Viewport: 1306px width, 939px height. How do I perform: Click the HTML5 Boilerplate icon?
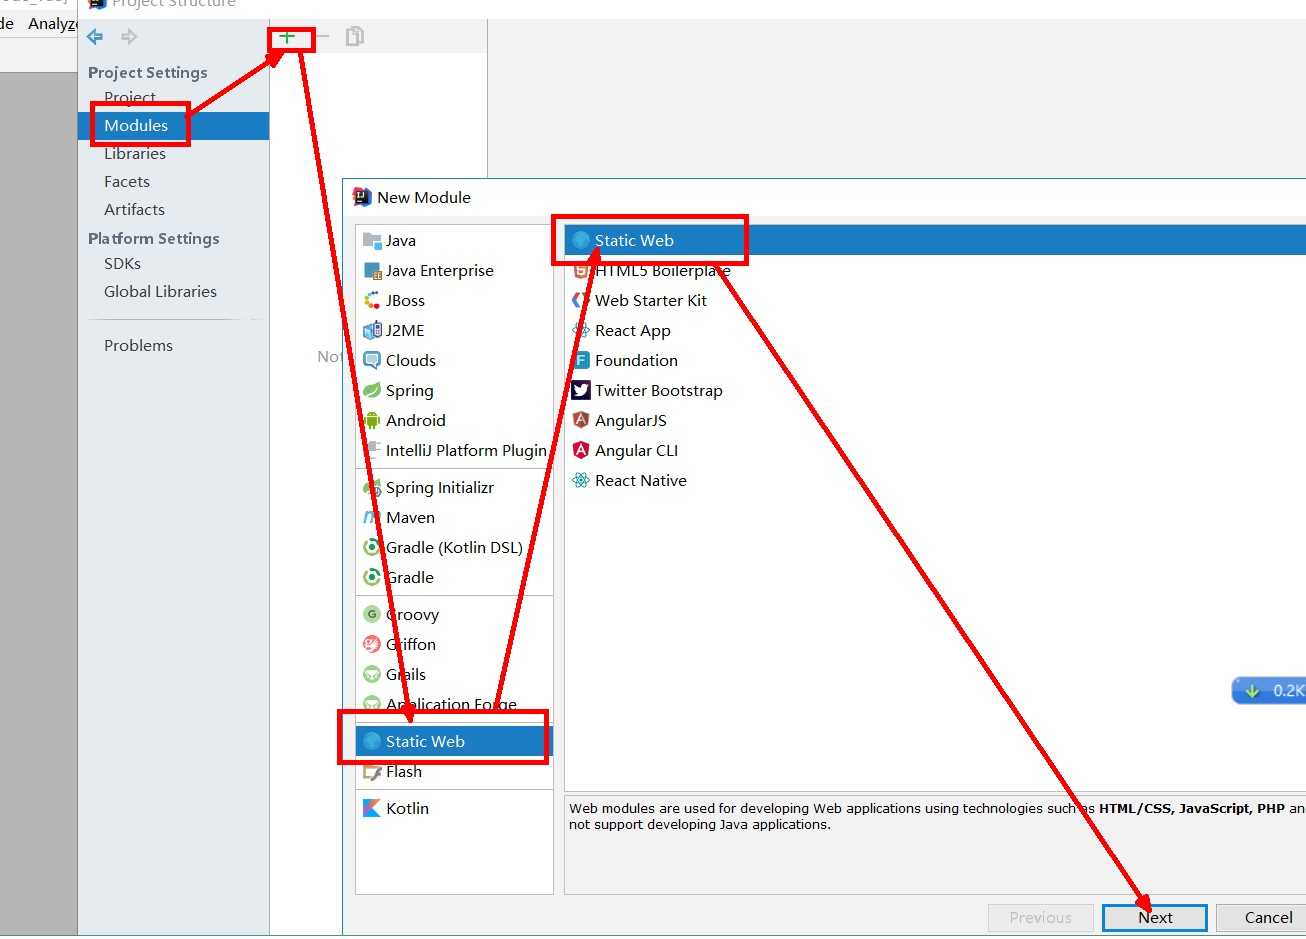(x=581, y=270)
